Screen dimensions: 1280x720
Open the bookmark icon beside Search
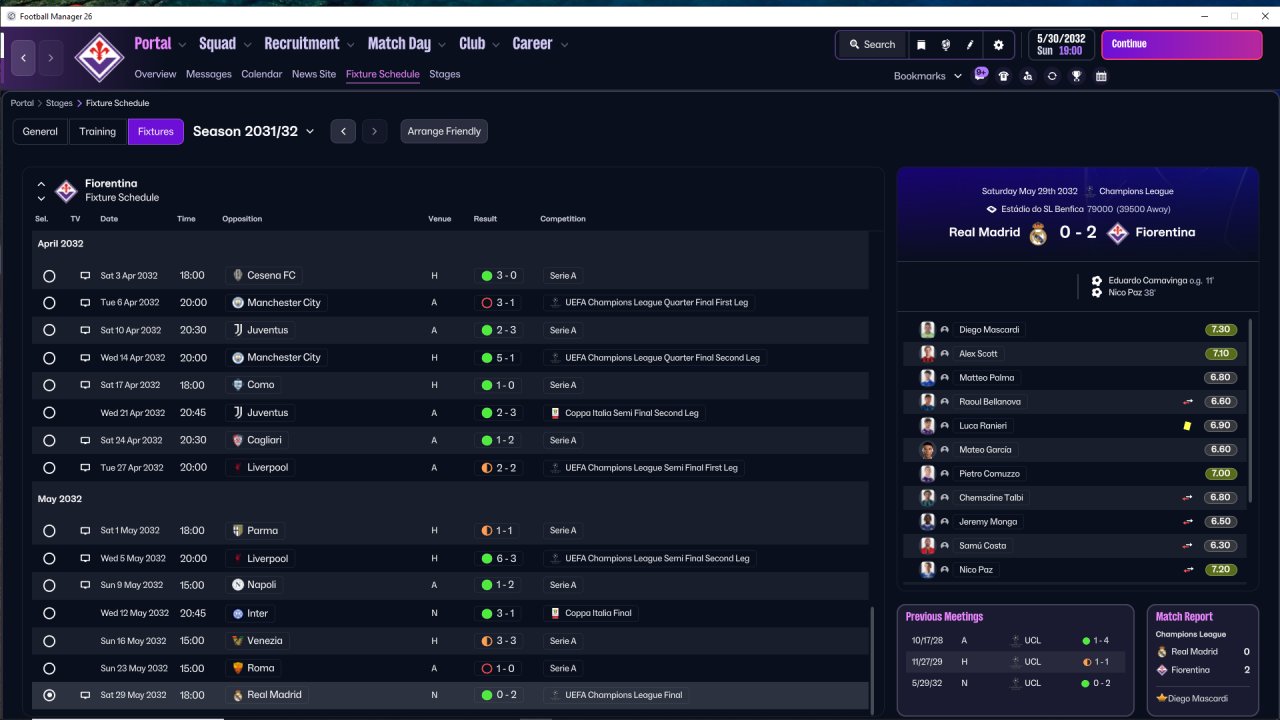921,44
